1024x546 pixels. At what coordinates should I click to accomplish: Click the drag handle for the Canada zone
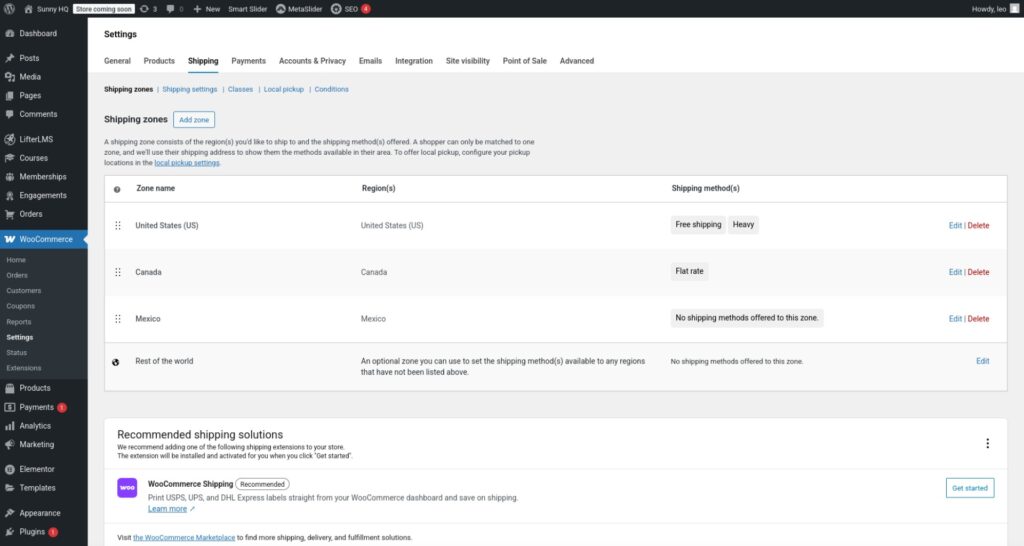tap(117, 272)
